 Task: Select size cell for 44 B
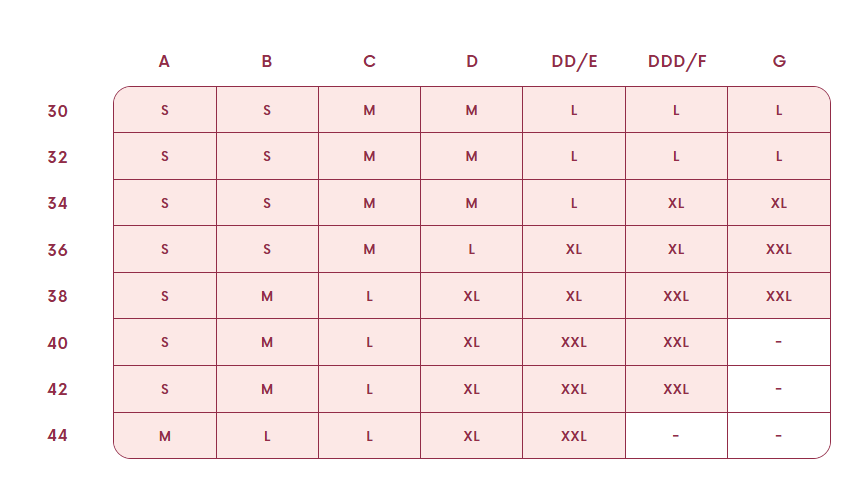(267, 436)
